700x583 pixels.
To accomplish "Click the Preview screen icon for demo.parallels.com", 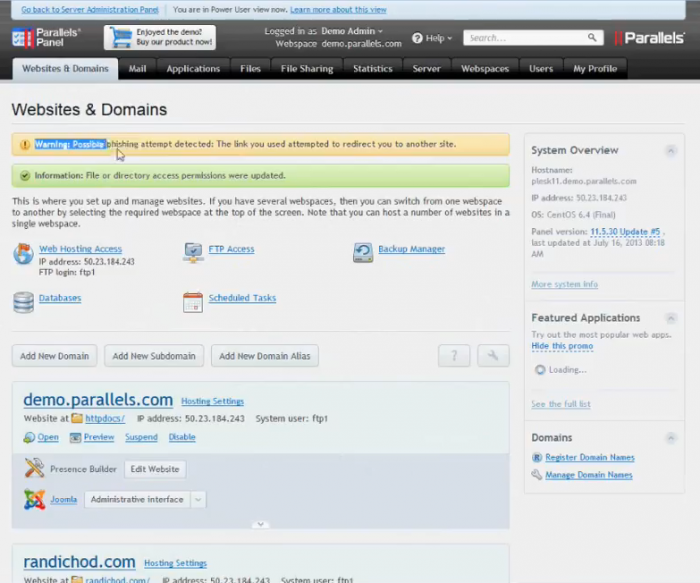I will click(x=75, y=437).
